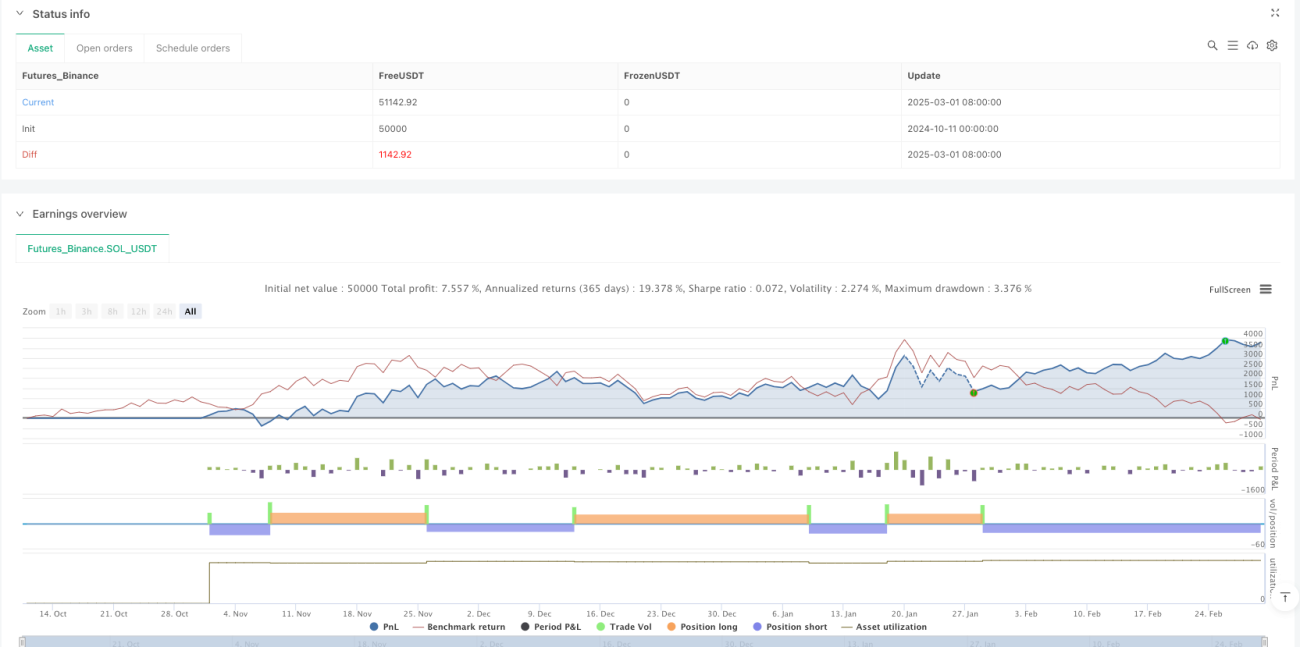The width and height of the screenshot is (1300, 647).
Task: Toggle the PnL legend series
Action: coord(384,627)
